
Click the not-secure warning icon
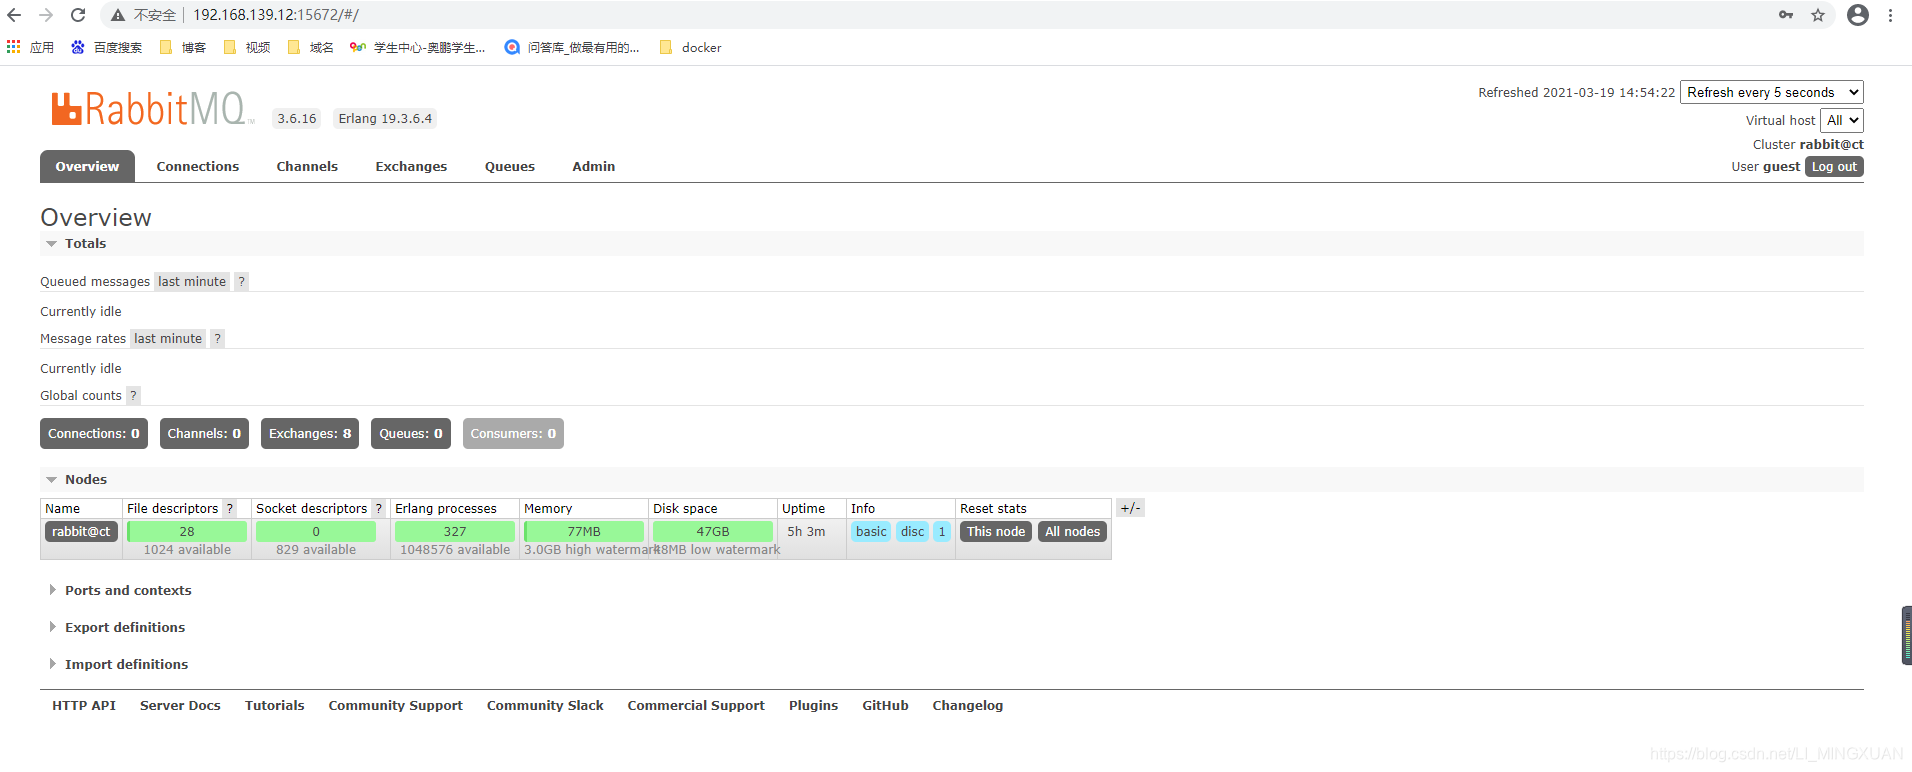coord(118,15)
